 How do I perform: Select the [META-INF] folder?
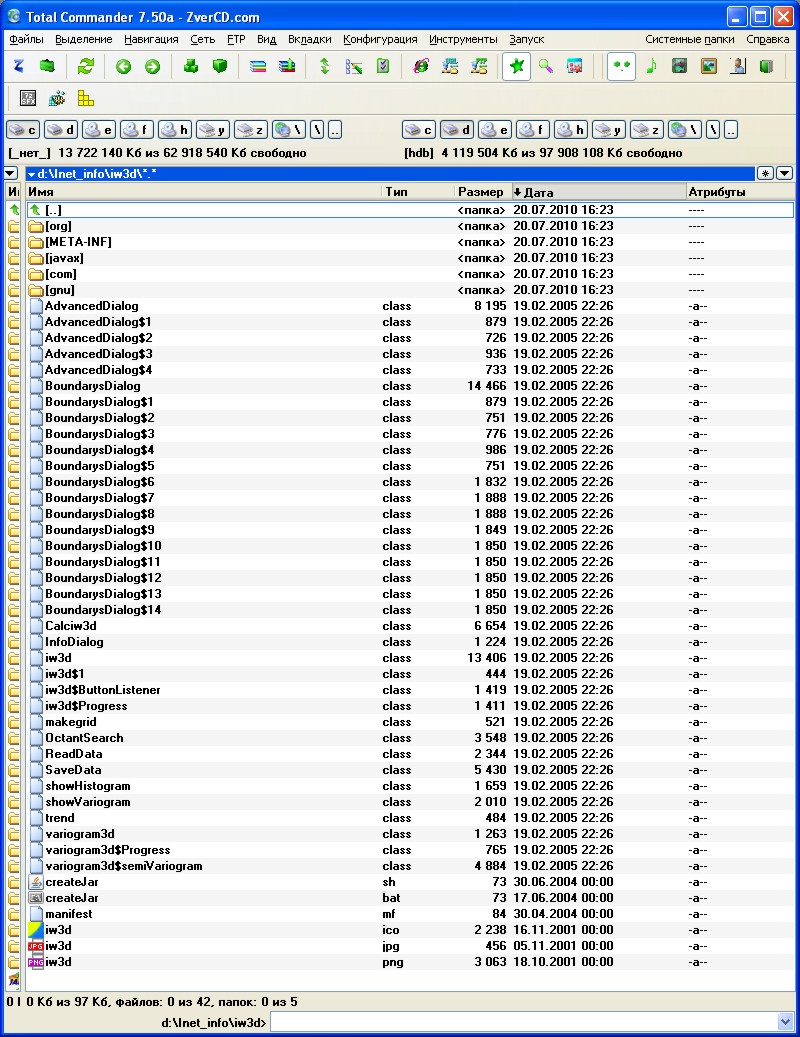(x=410, y=242)
